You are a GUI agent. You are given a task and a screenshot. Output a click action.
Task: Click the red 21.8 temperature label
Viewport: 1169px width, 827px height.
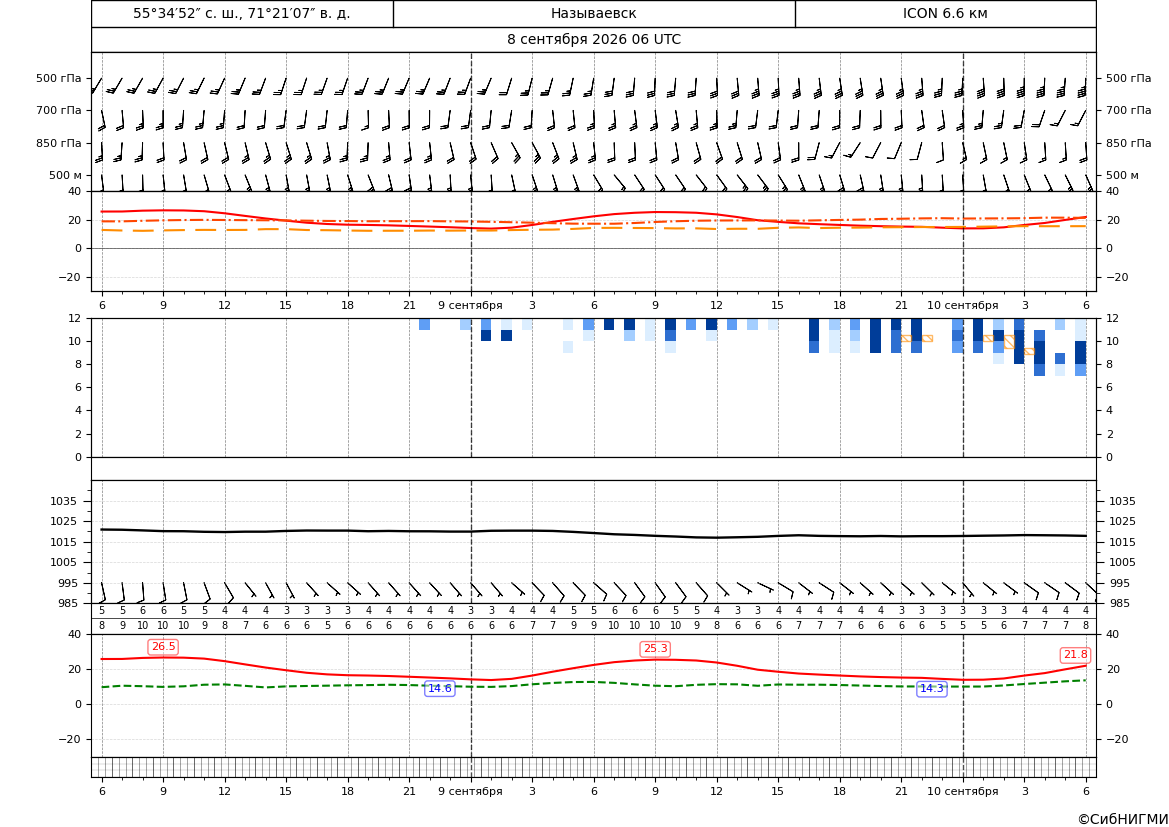point(1075,655)
